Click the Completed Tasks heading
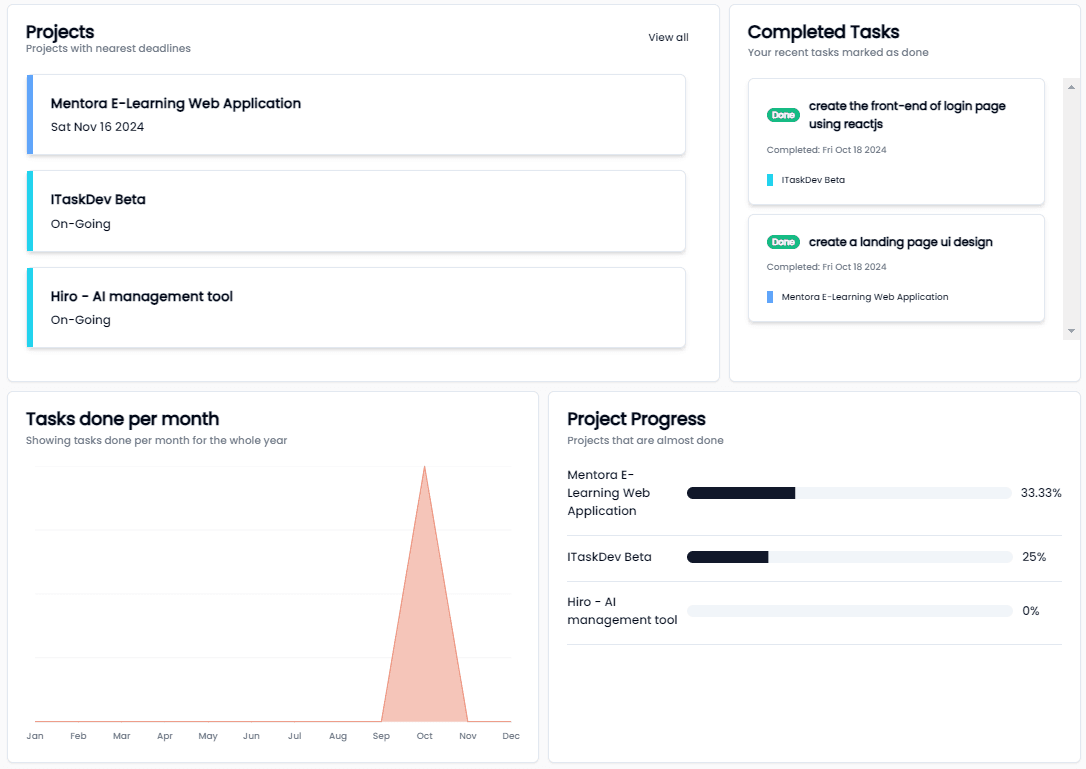The height and width of the screenshot is (769, 1086). click(824, 32)
